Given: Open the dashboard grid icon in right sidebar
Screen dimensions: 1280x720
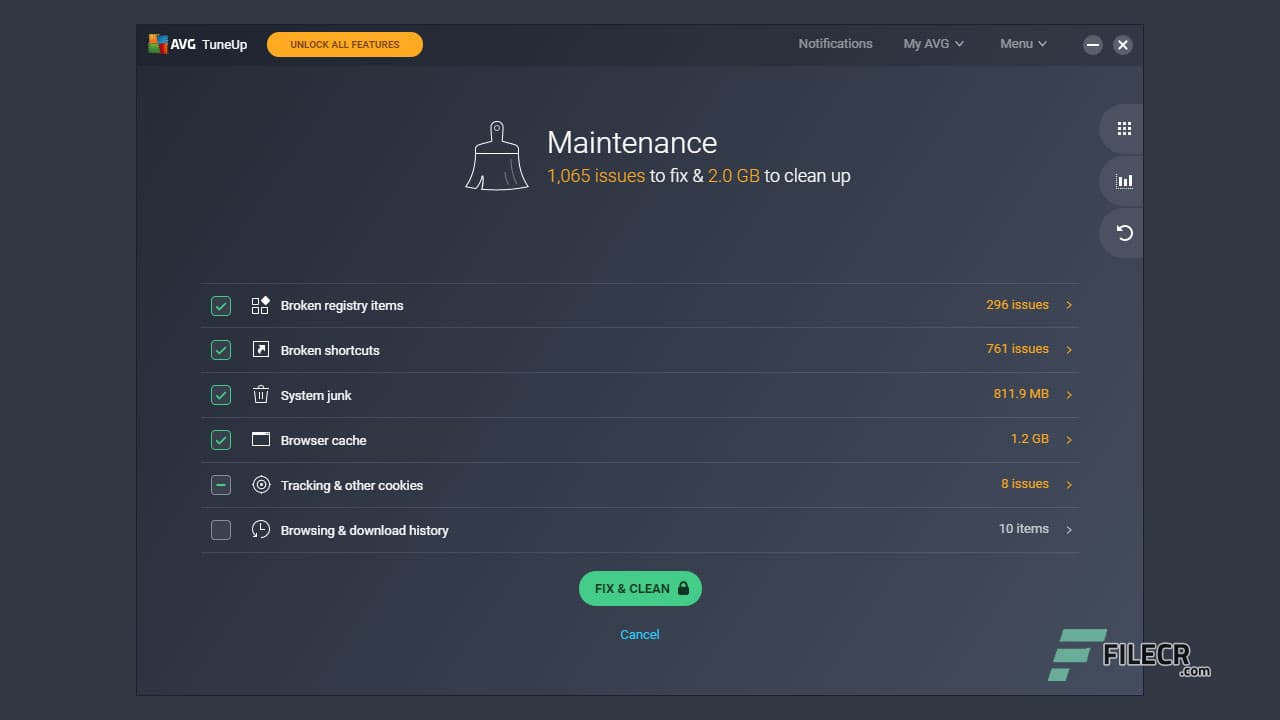Looking at the screenshot, I should (x=1123, y=128).
